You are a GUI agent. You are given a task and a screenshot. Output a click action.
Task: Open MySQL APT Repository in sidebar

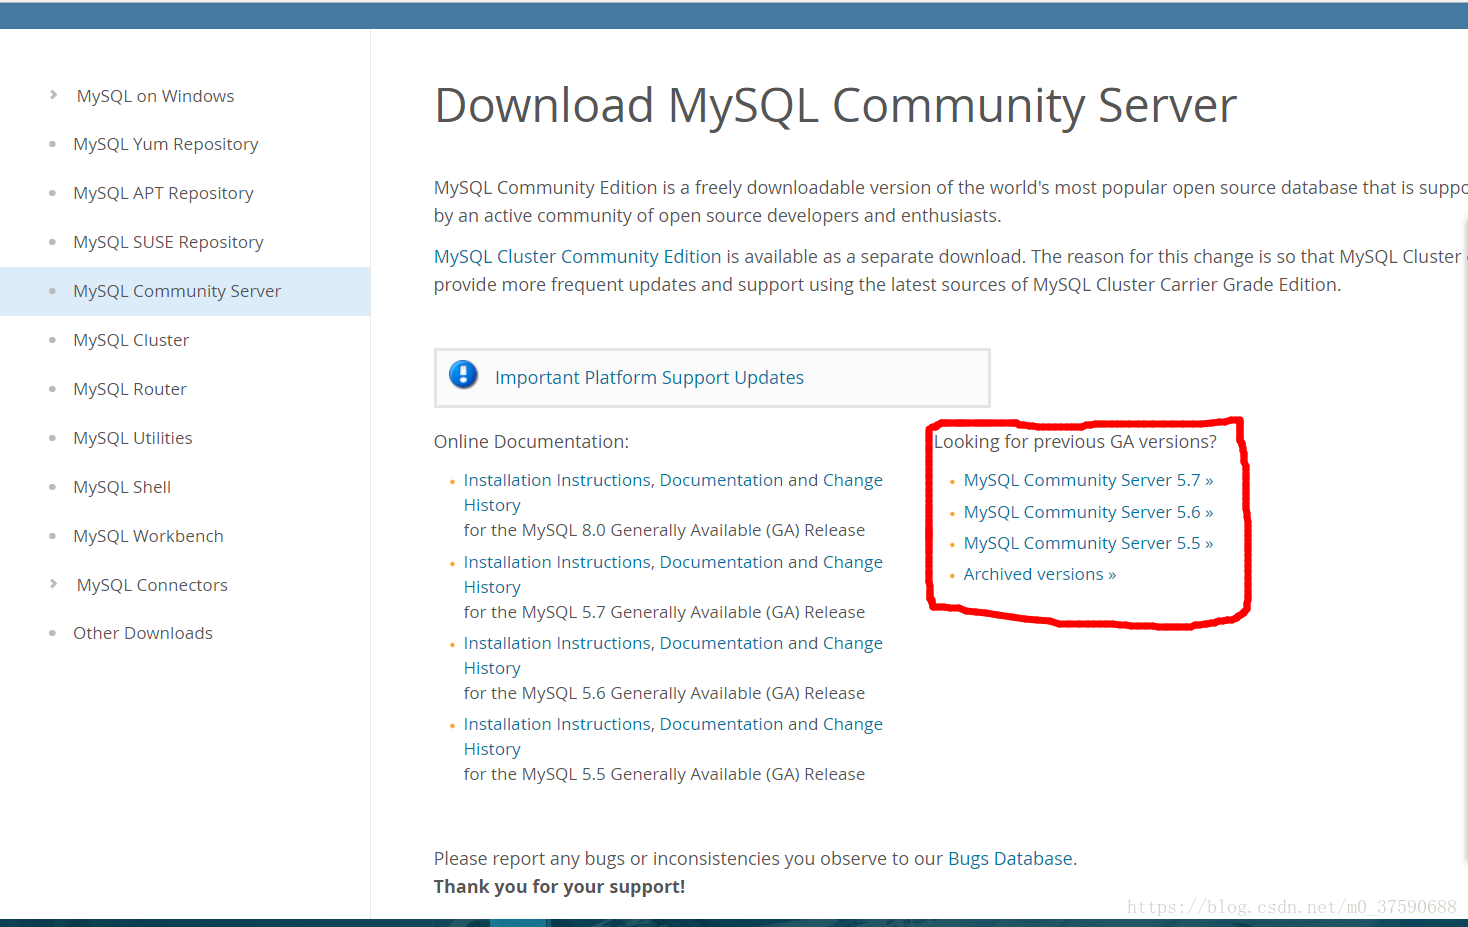(x=163, y=193)
